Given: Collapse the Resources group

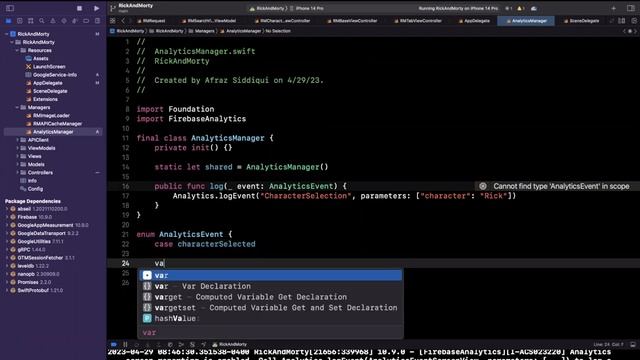Looking at the screenshot, I should [17, 50].
